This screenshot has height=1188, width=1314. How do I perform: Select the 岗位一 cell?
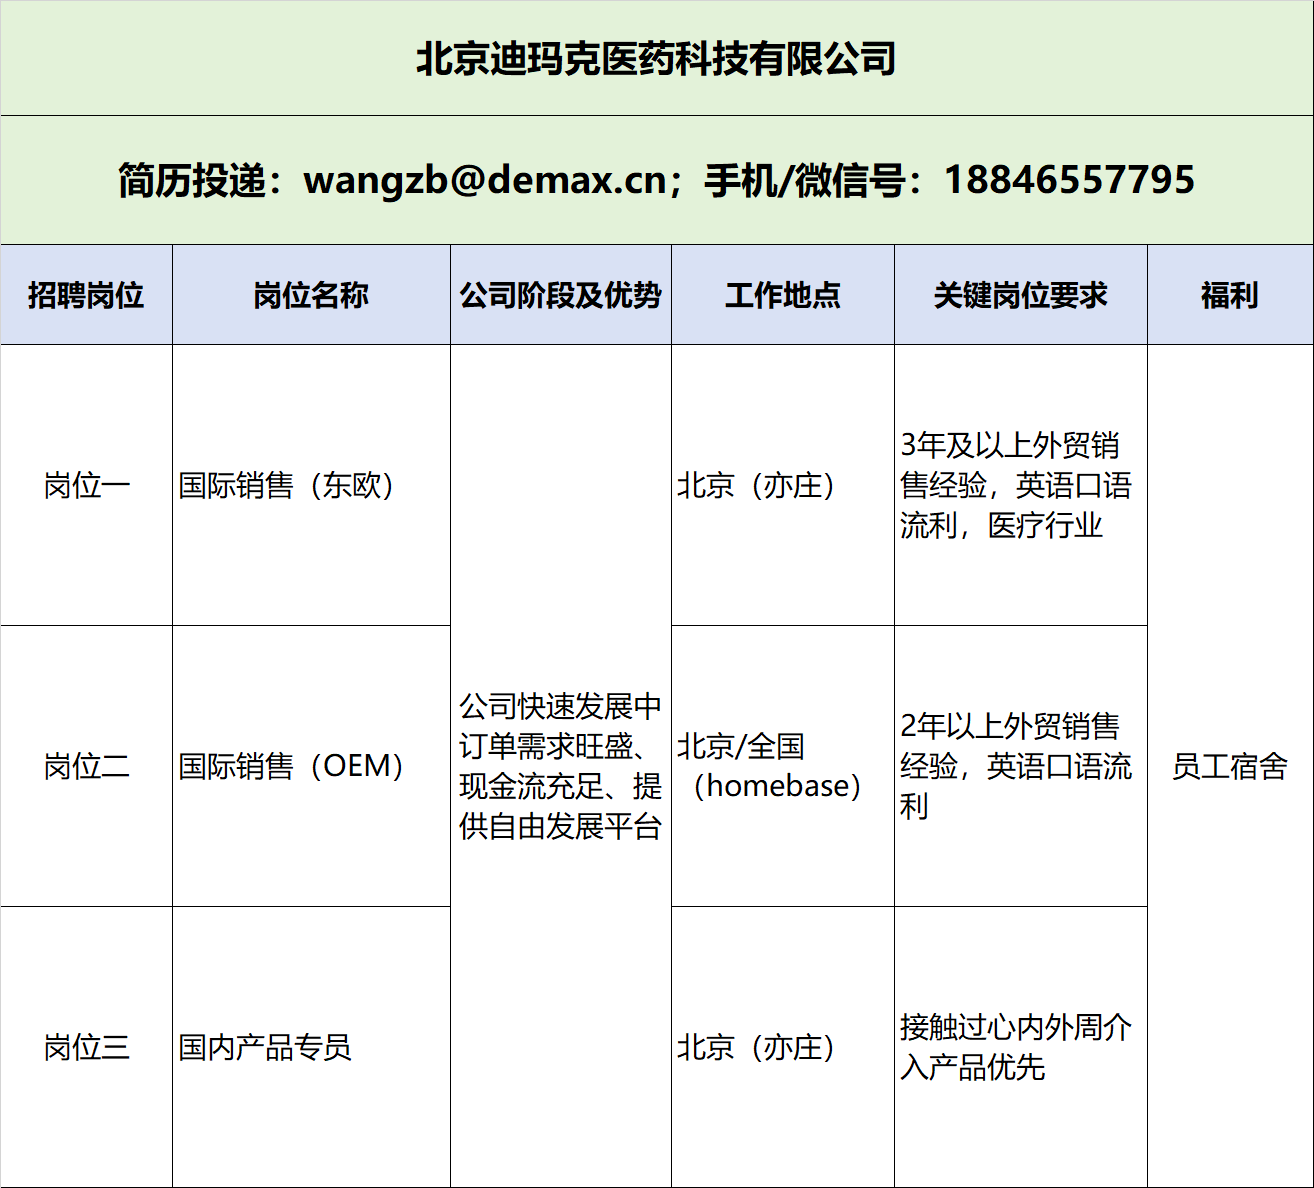point(86,485)
